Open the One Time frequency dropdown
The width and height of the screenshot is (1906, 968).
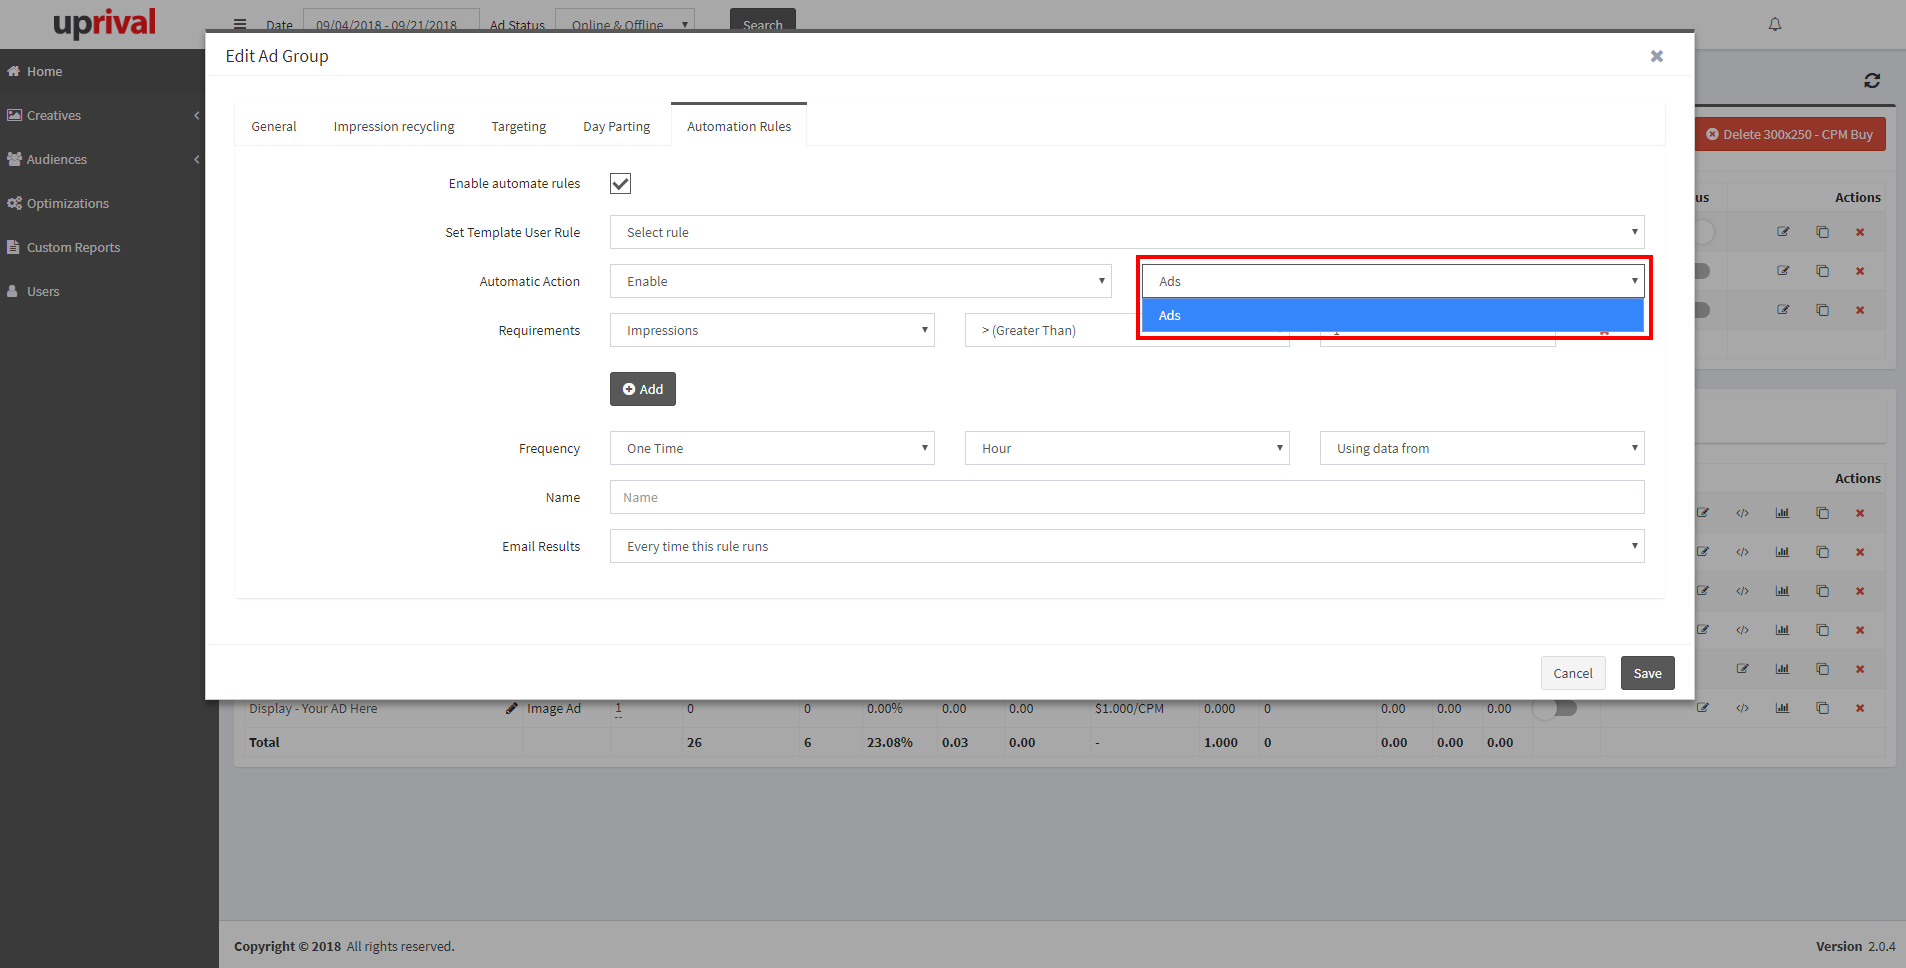click(x=772, y=448)
